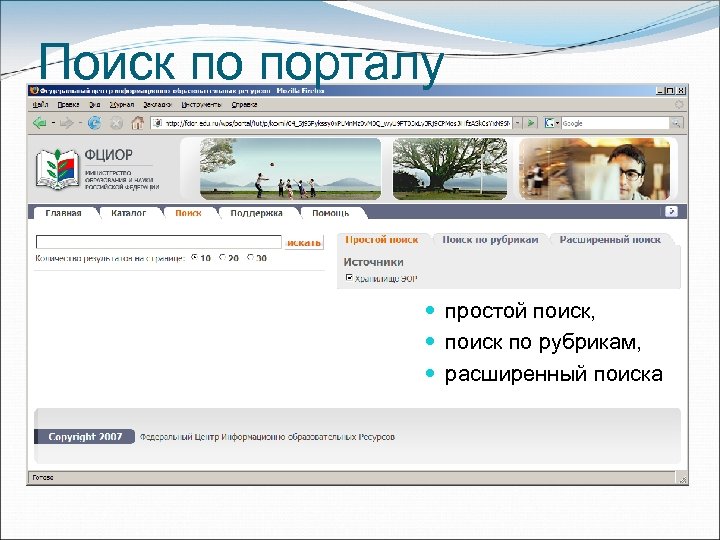Open the Поддержка tab

[256, 213]
